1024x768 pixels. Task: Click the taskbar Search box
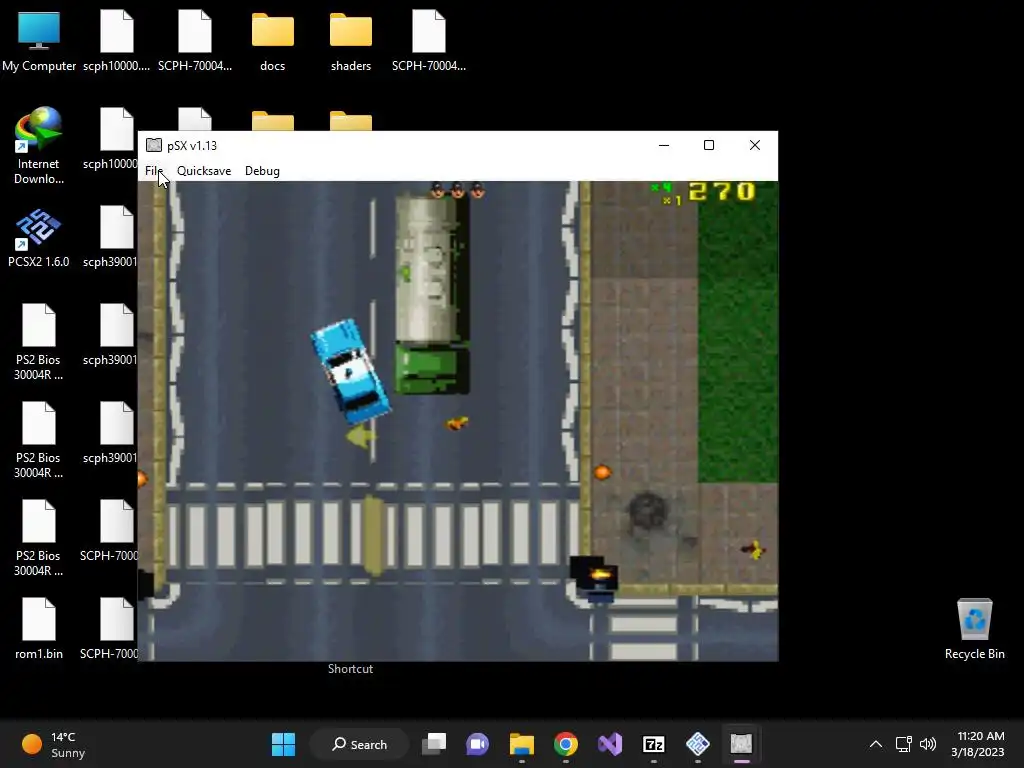coord(359,744)
